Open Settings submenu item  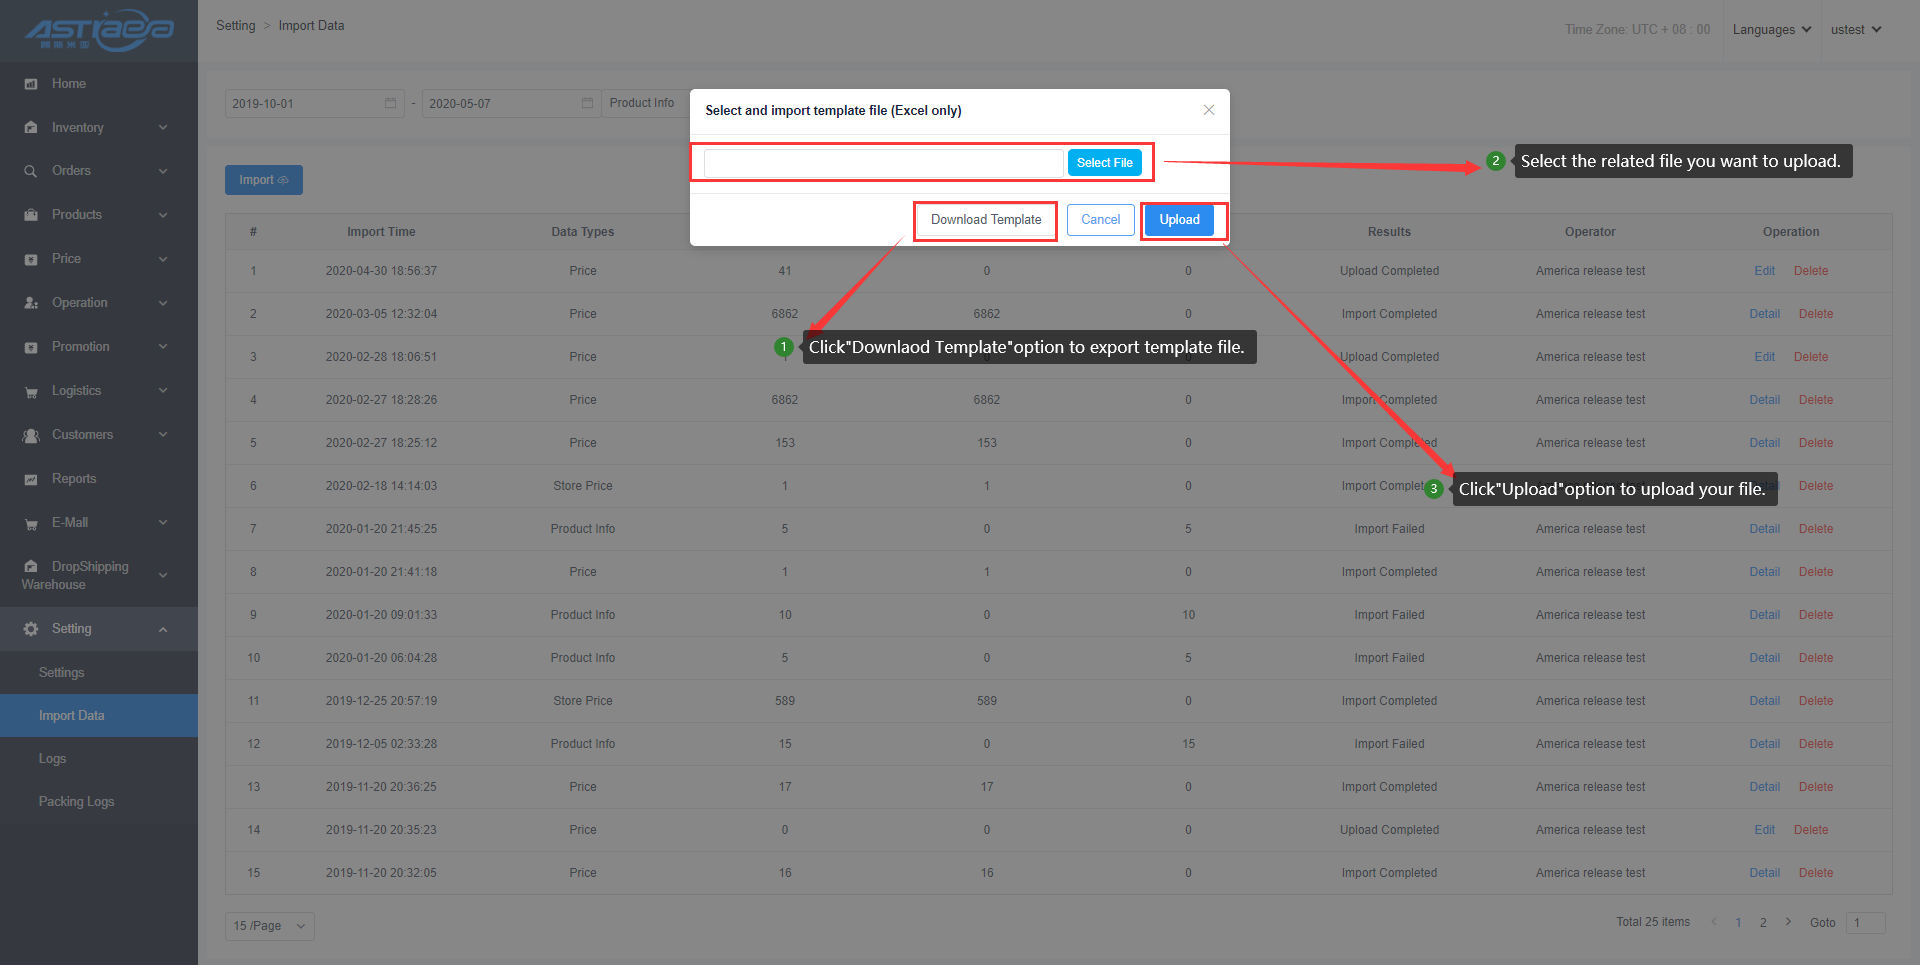tap(61, 673)
